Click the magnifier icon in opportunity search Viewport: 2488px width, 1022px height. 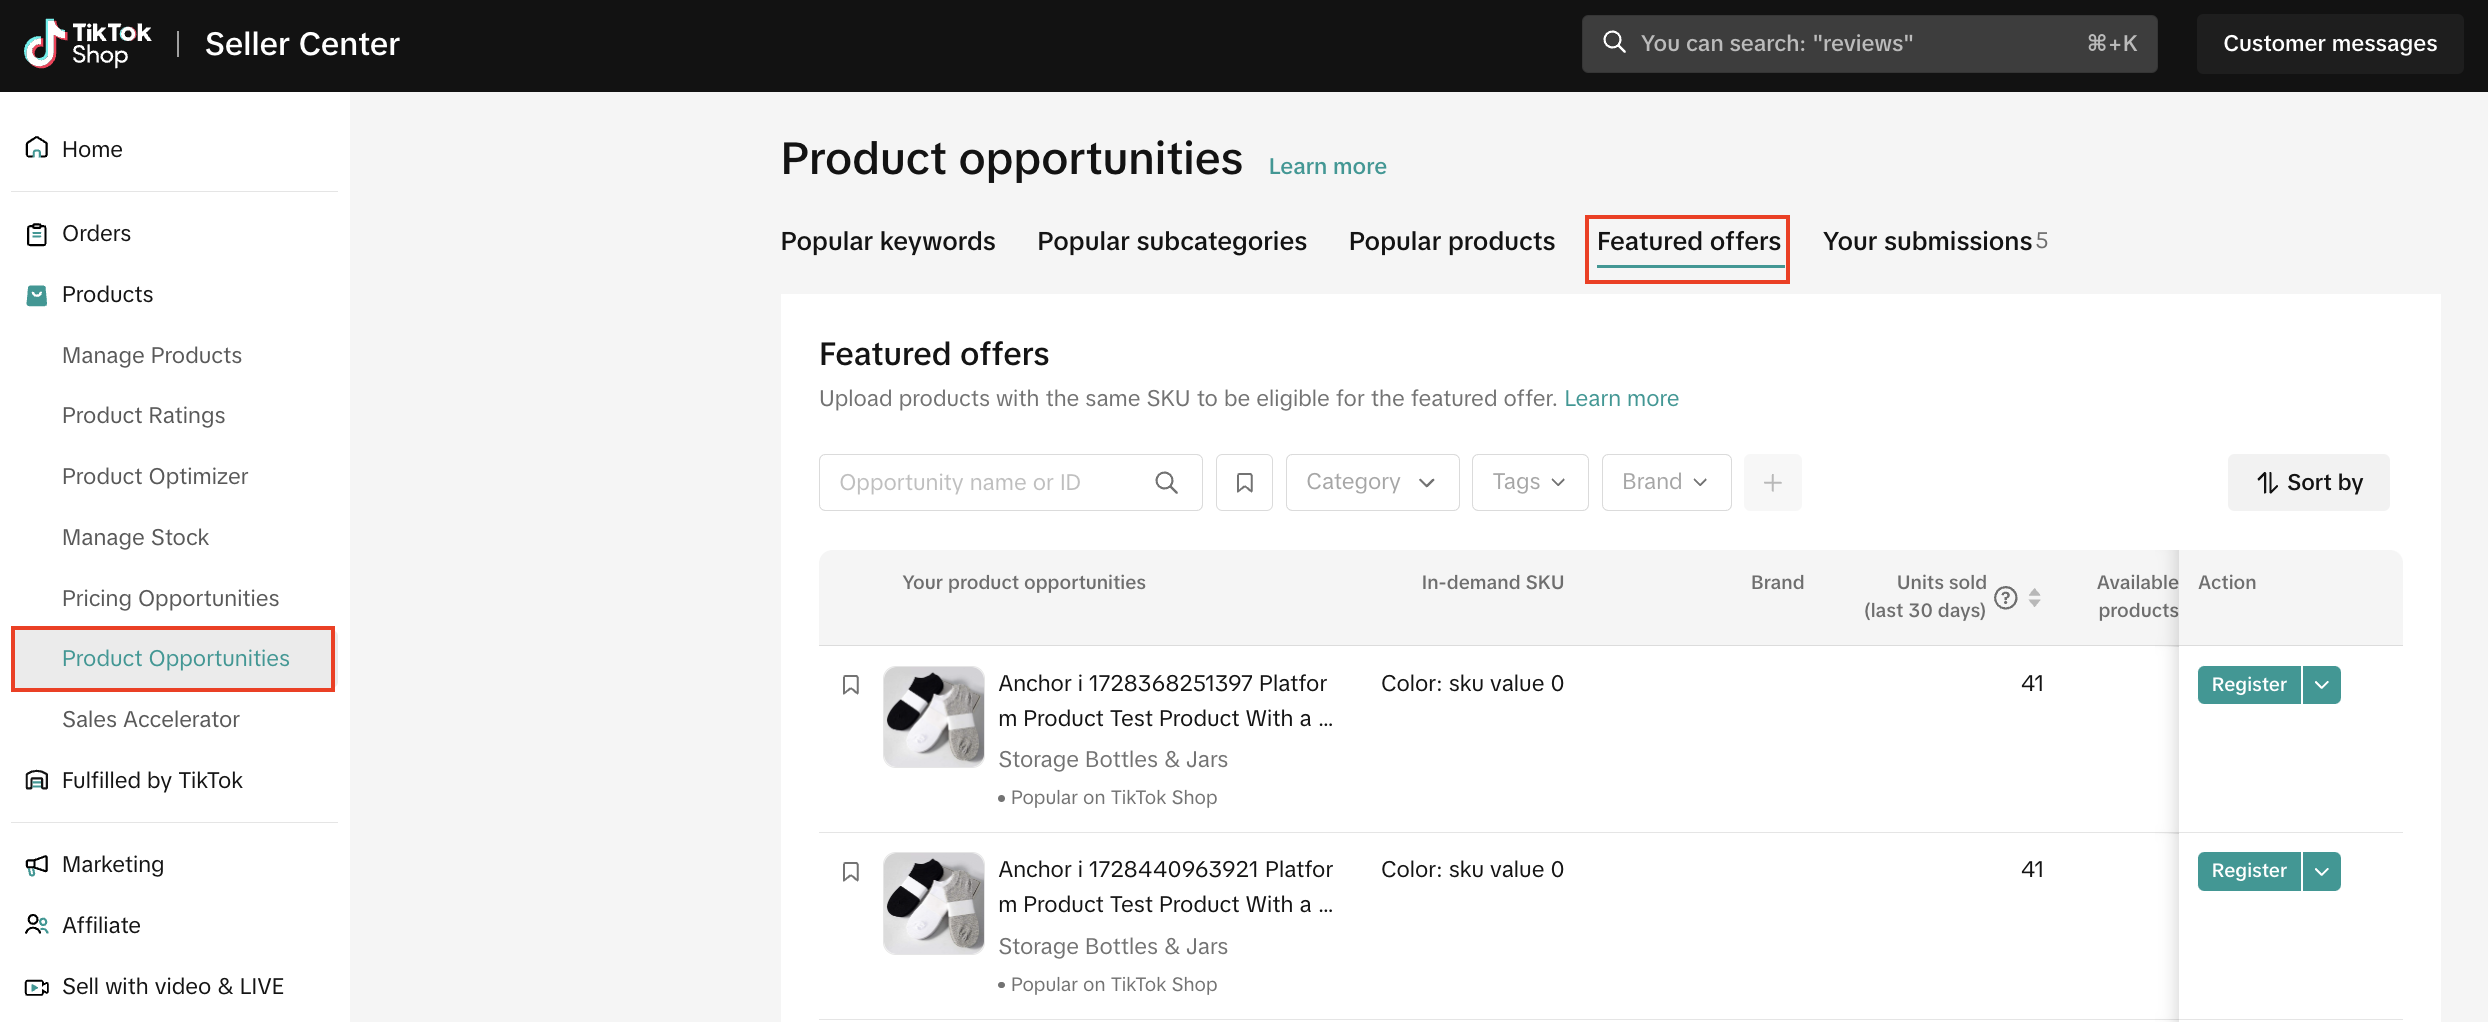[x=1166, y=483]
